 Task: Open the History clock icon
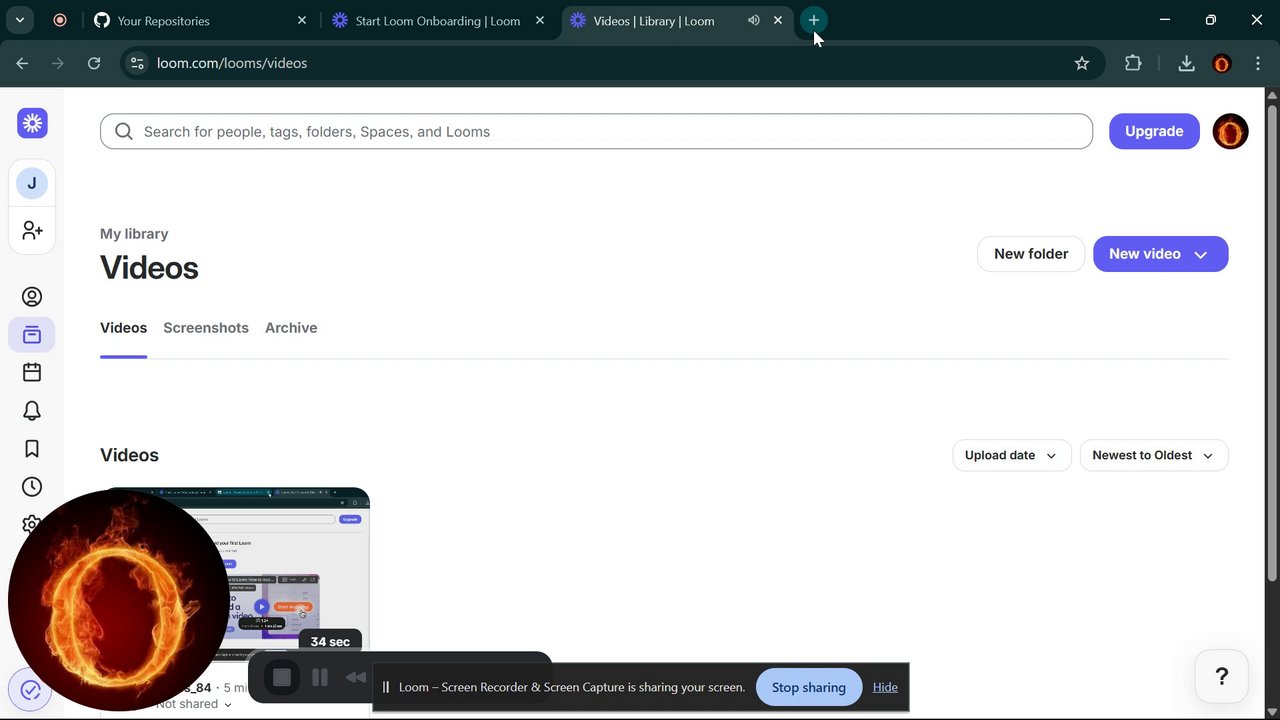click(x=32, y=487)
